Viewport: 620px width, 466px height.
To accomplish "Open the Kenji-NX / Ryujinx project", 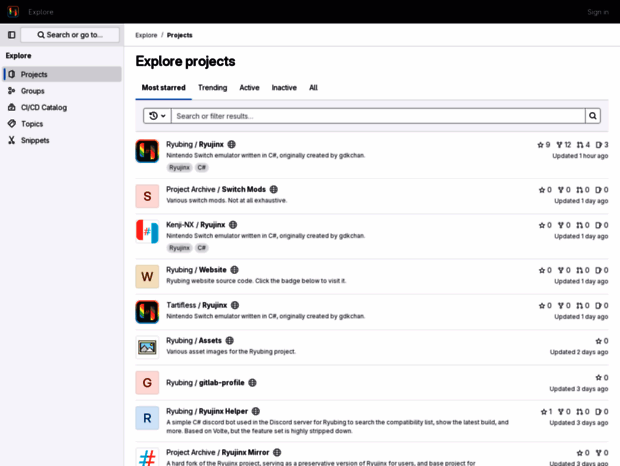I will [196, 225].
